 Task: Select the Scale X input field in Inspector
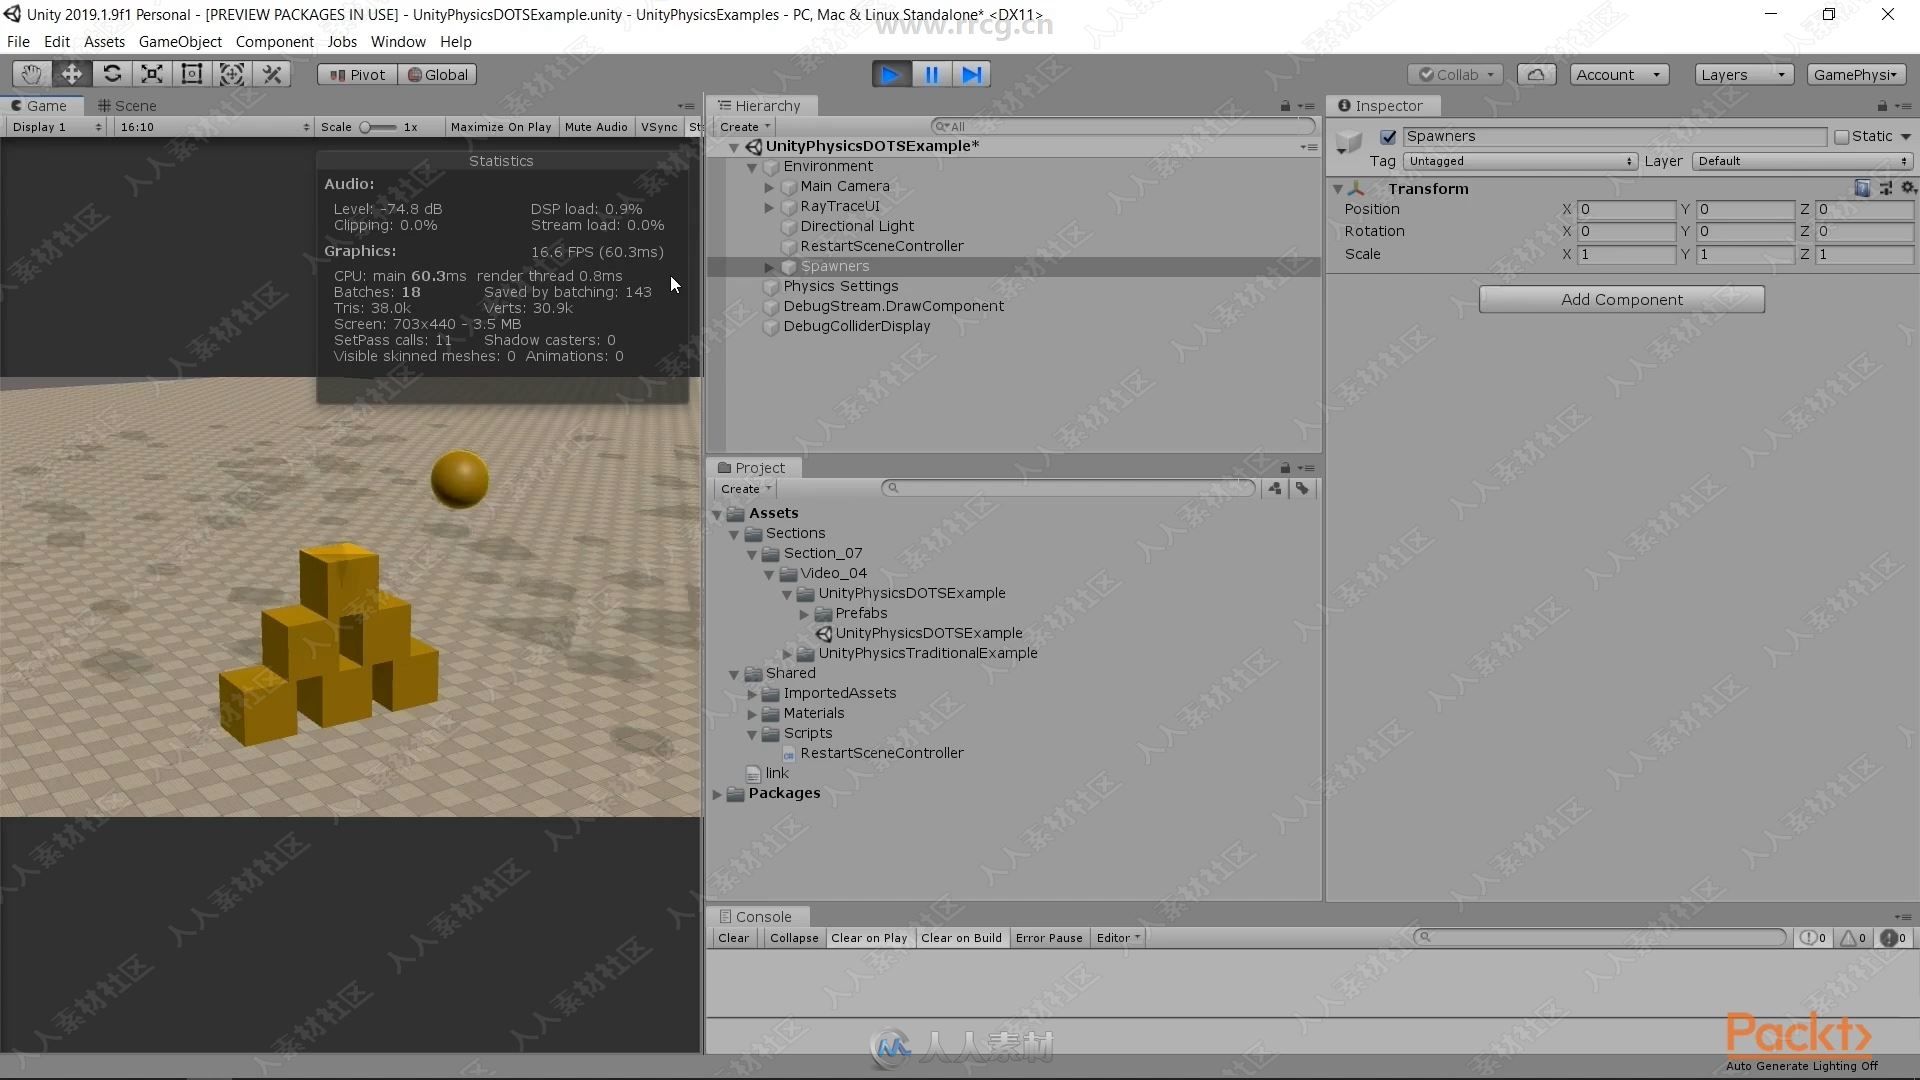[1623, 253]
